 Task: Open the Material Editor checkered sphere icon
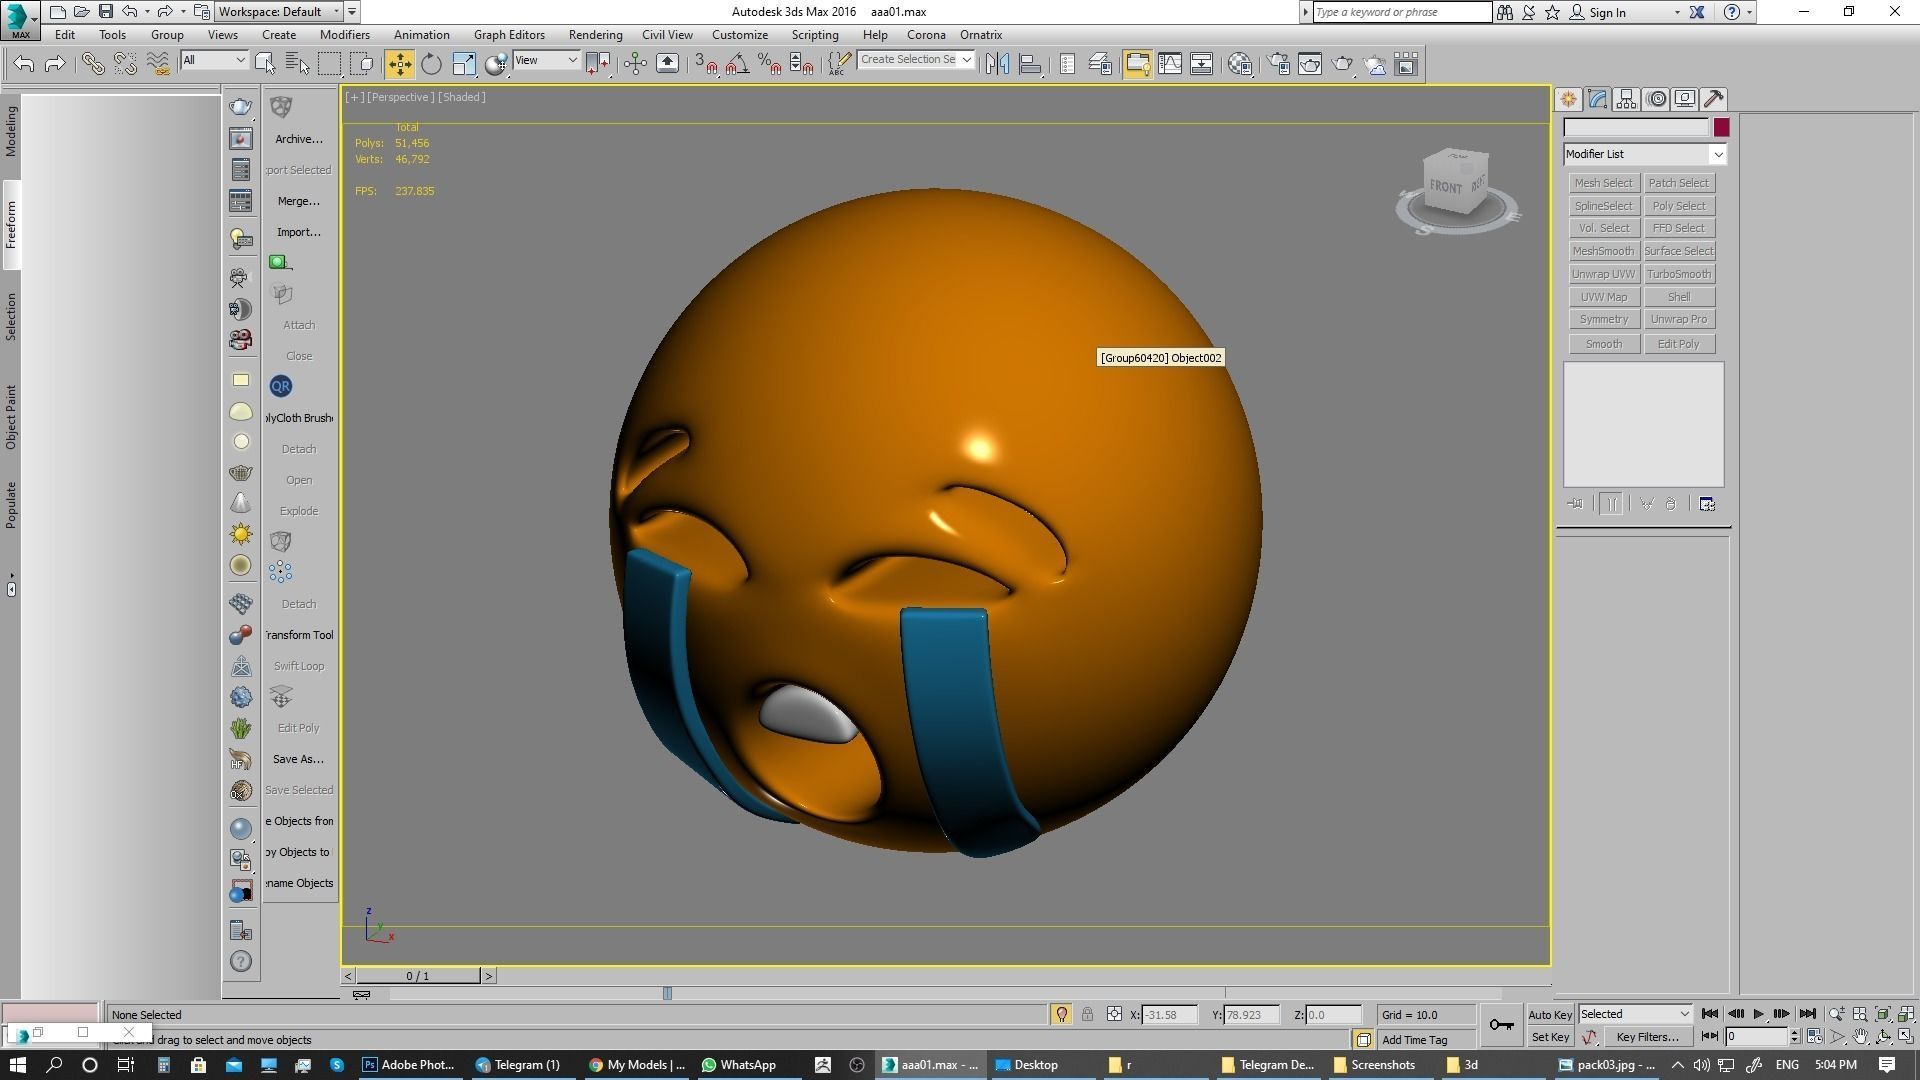point(1240,64)
